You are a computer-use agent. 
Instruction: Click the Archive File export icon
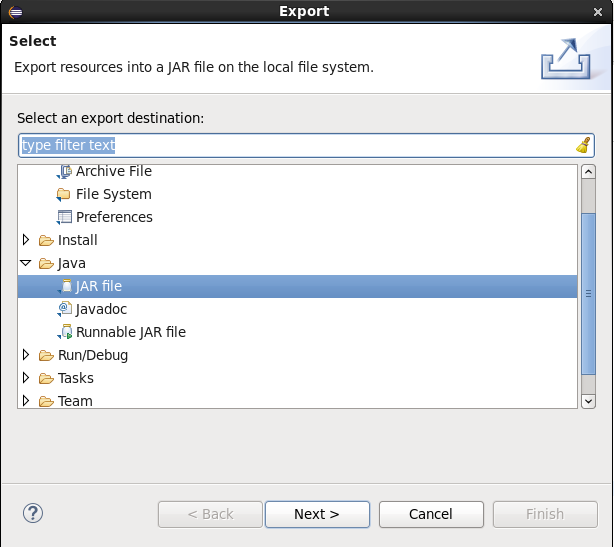pos(65,172)
